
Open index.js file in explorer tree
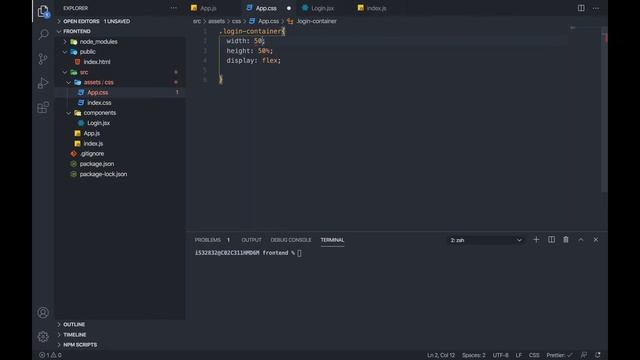tap(93, 144)
